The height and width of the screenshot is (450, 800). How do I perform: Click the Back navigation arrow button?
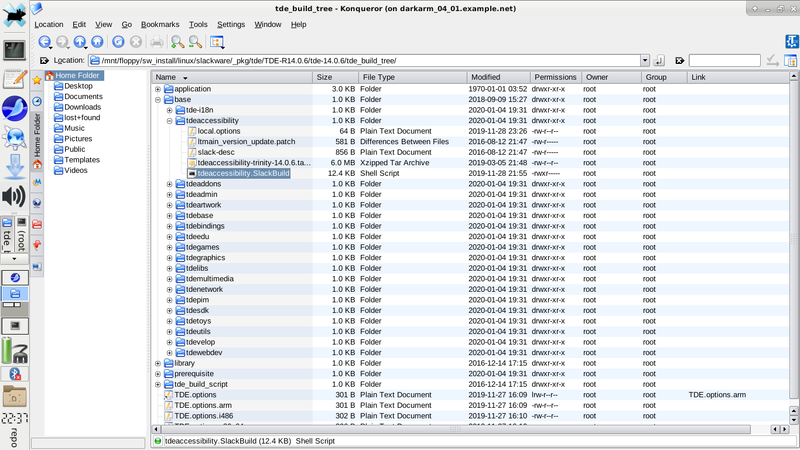(45, 42)
